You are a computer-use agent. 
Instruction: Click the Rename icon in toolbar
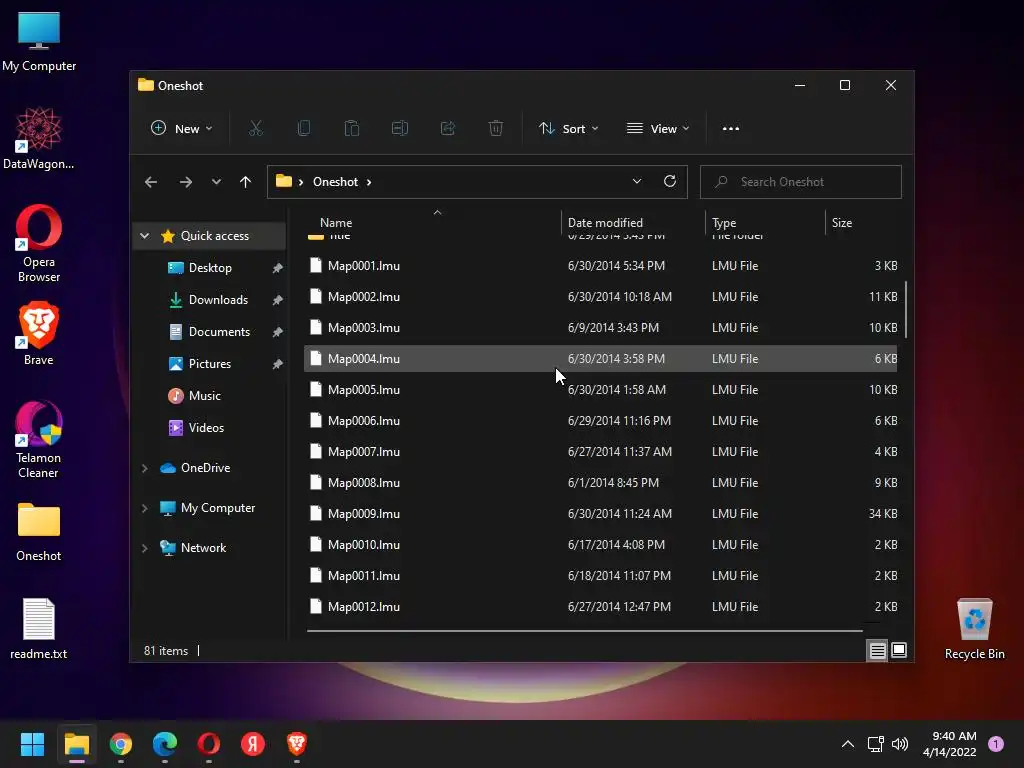tap(400, 129)
